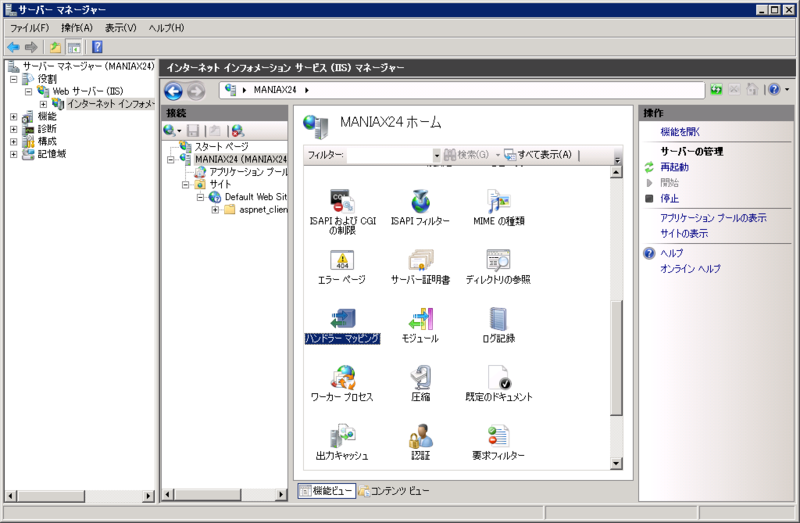Click the サイトの表示 link
Viewport: 800px width, 523px height.
tap(684, 234)
